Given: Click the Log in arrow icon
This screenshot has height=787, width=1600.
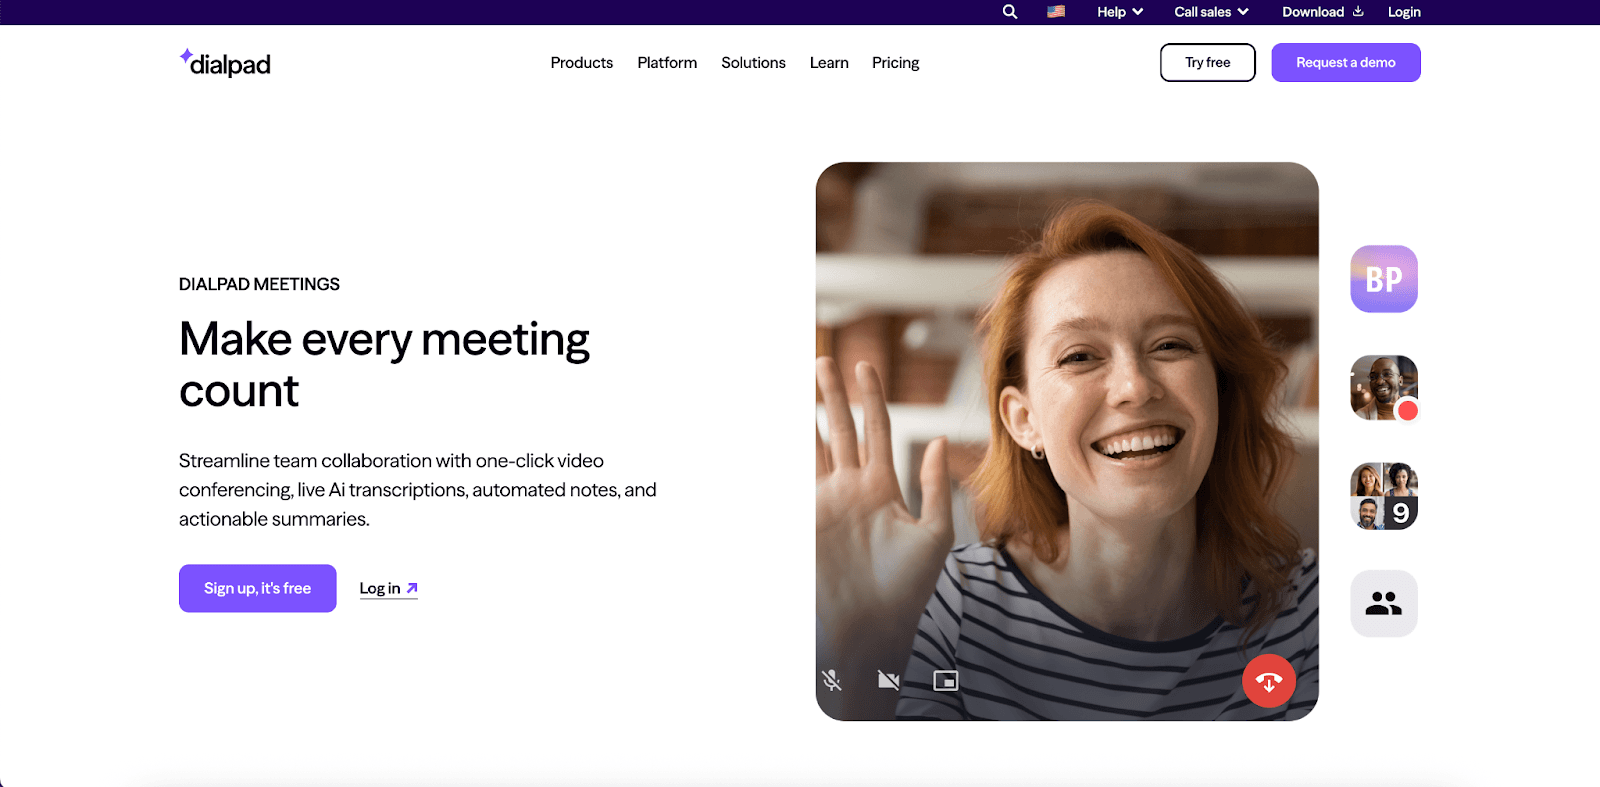Looking at the screenshot, I should (x=412, y=588).
